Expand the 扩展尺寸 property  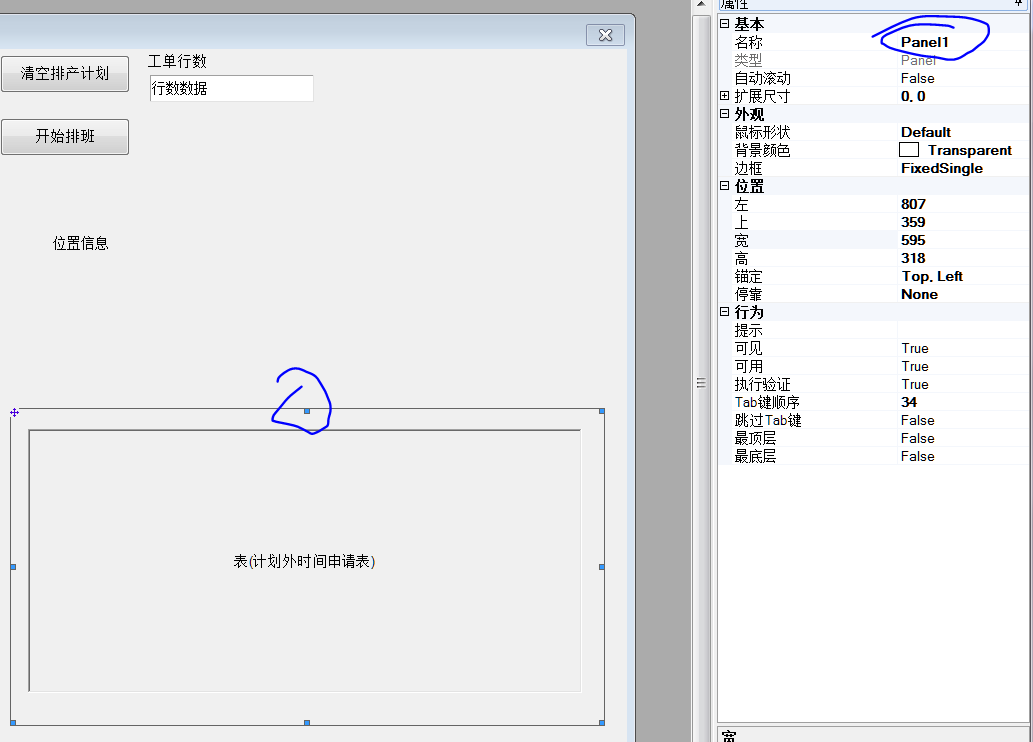(725, 96)
